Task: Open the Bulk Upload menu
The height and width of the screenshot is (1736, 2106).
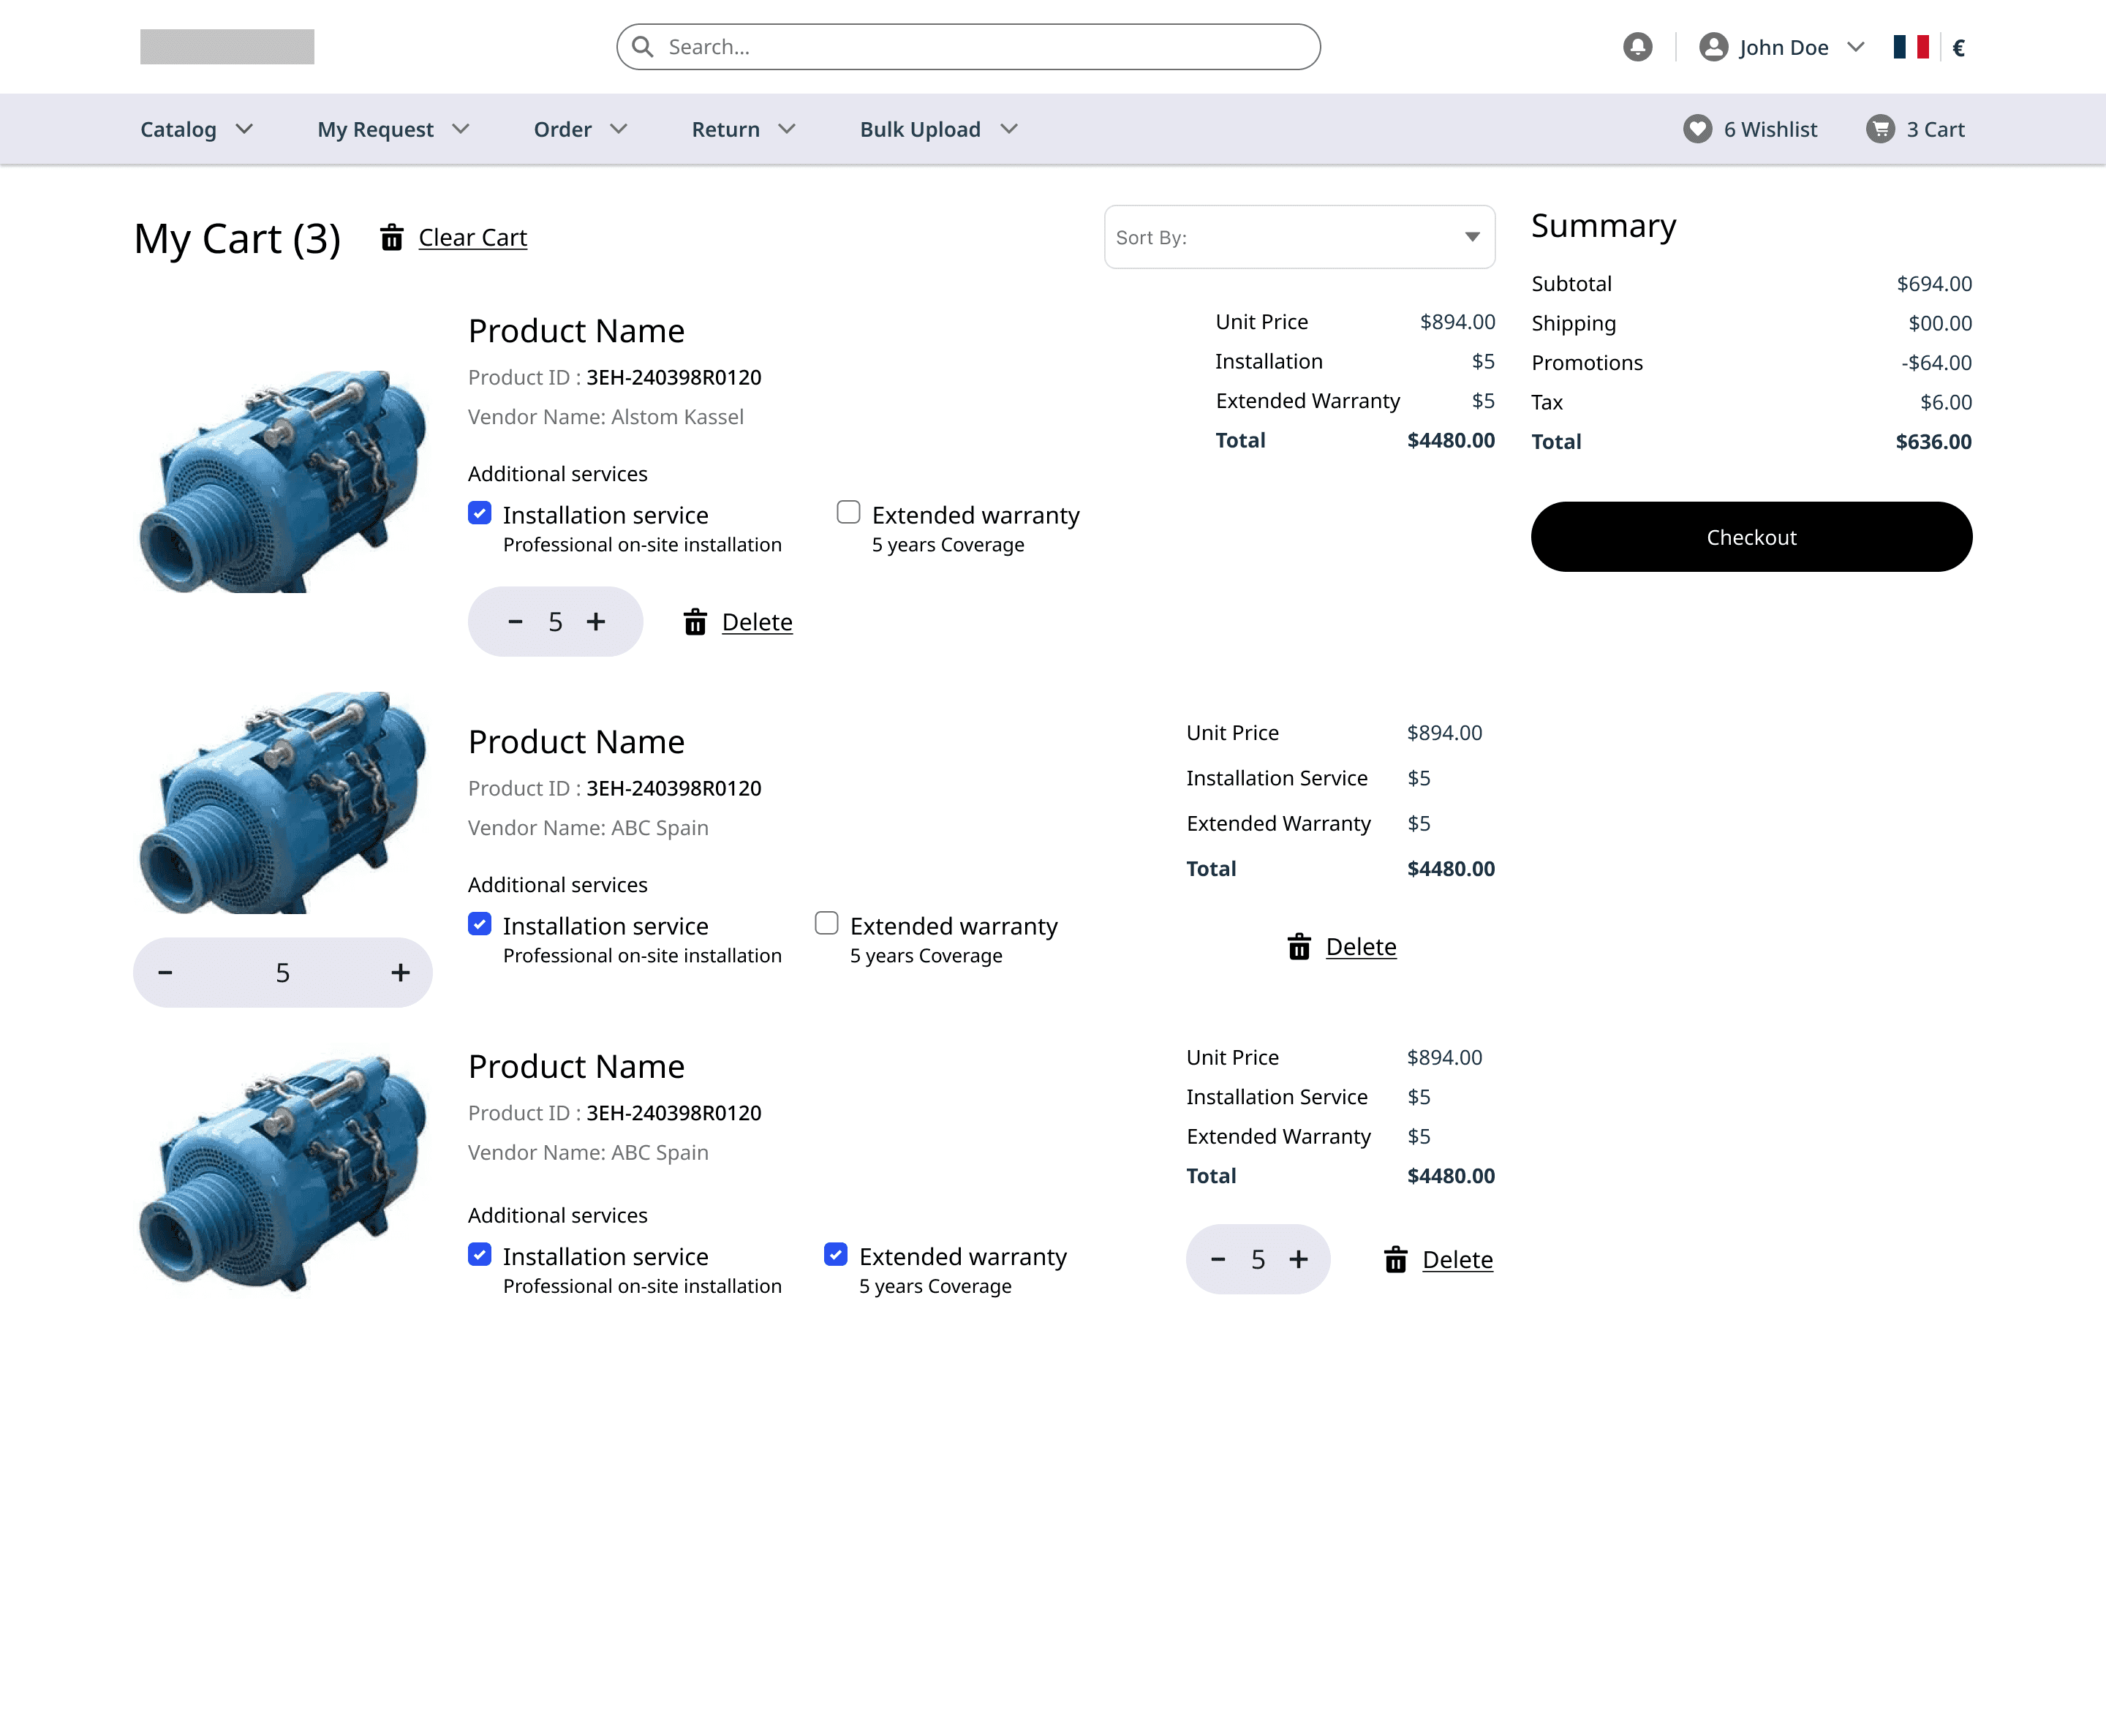Action: click(x=920, y=129)
